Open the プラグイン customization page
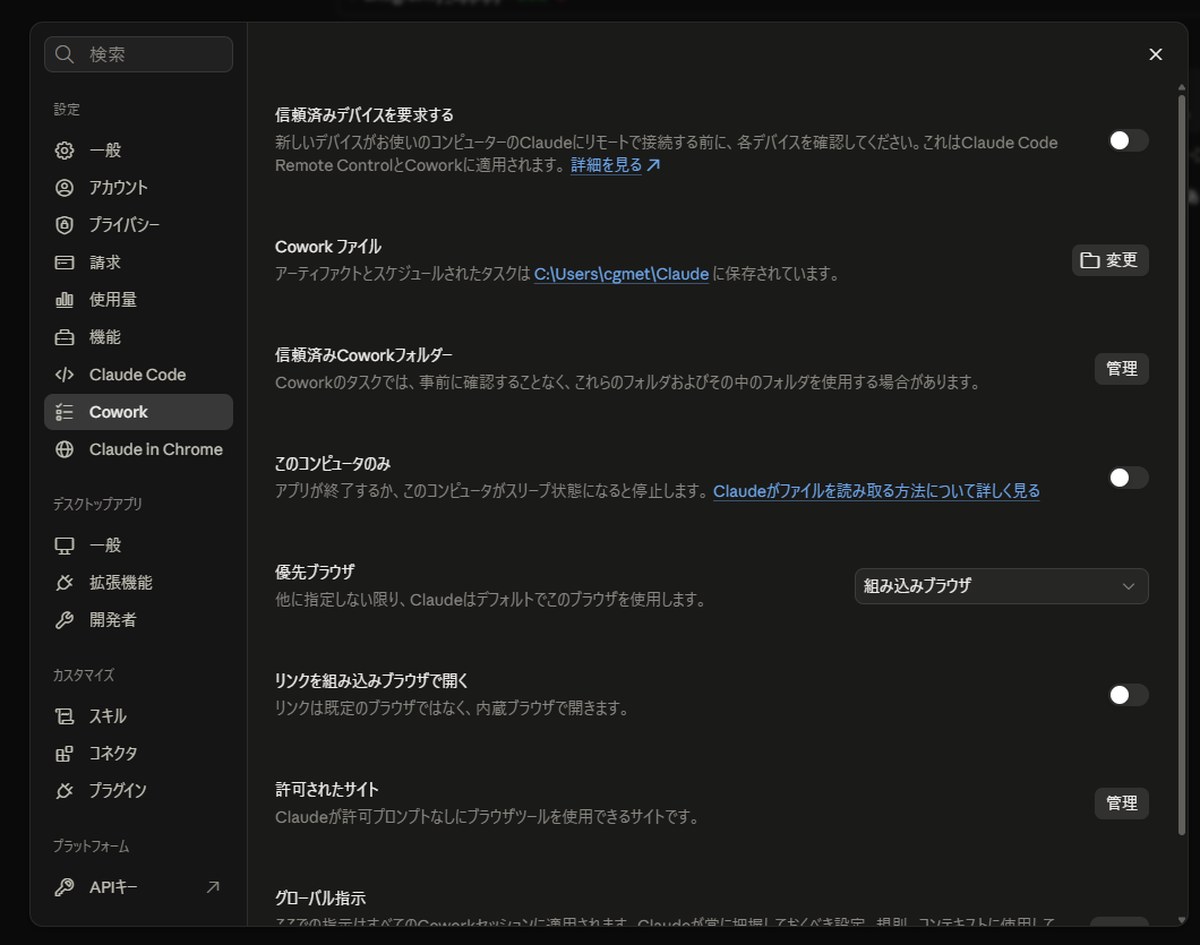The image size is (1200, 945). click(x=138, y=790)
